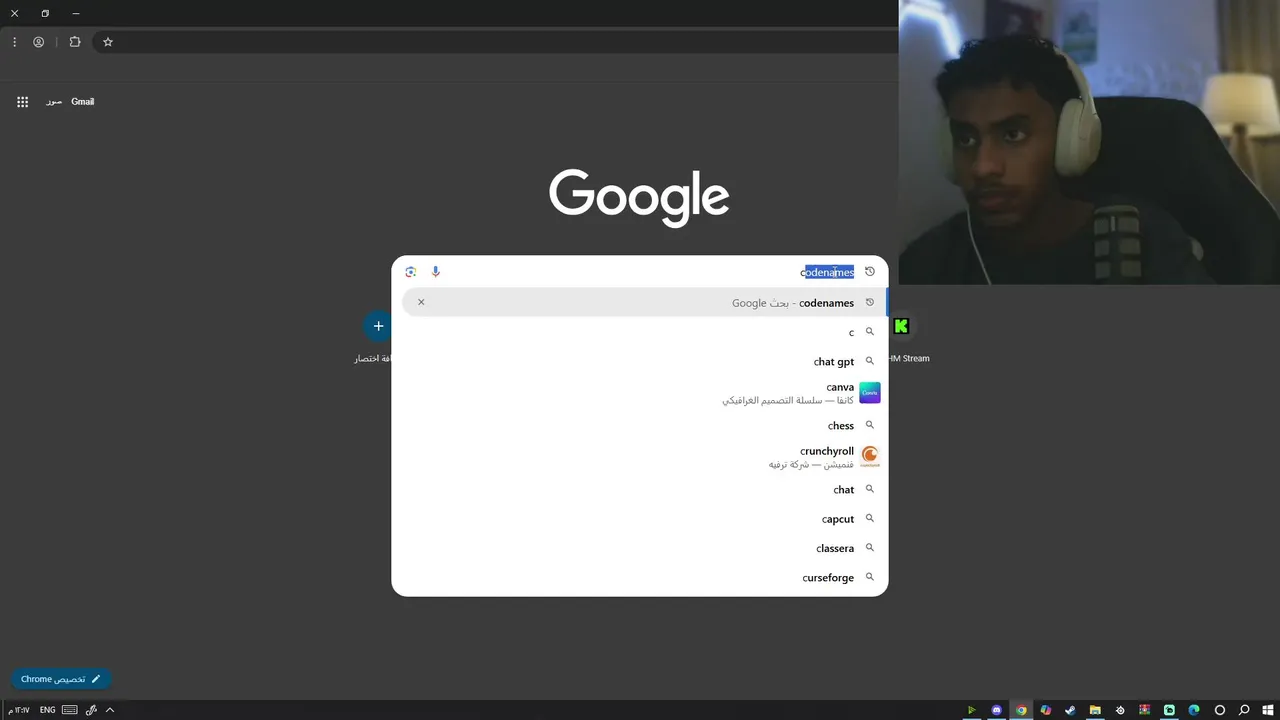Open the green play-arrow app in taskbar
The image size is (1280, 720).
[971, 710]
